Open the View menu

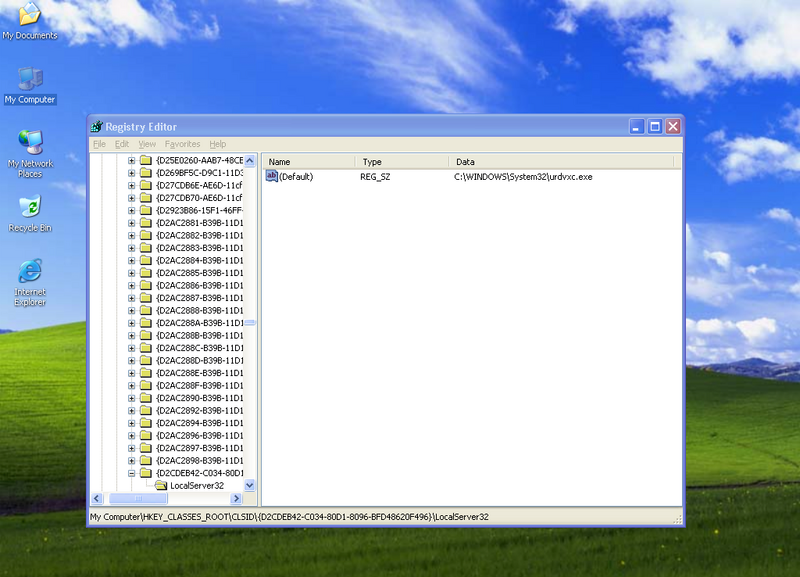[x=147, y=144]
